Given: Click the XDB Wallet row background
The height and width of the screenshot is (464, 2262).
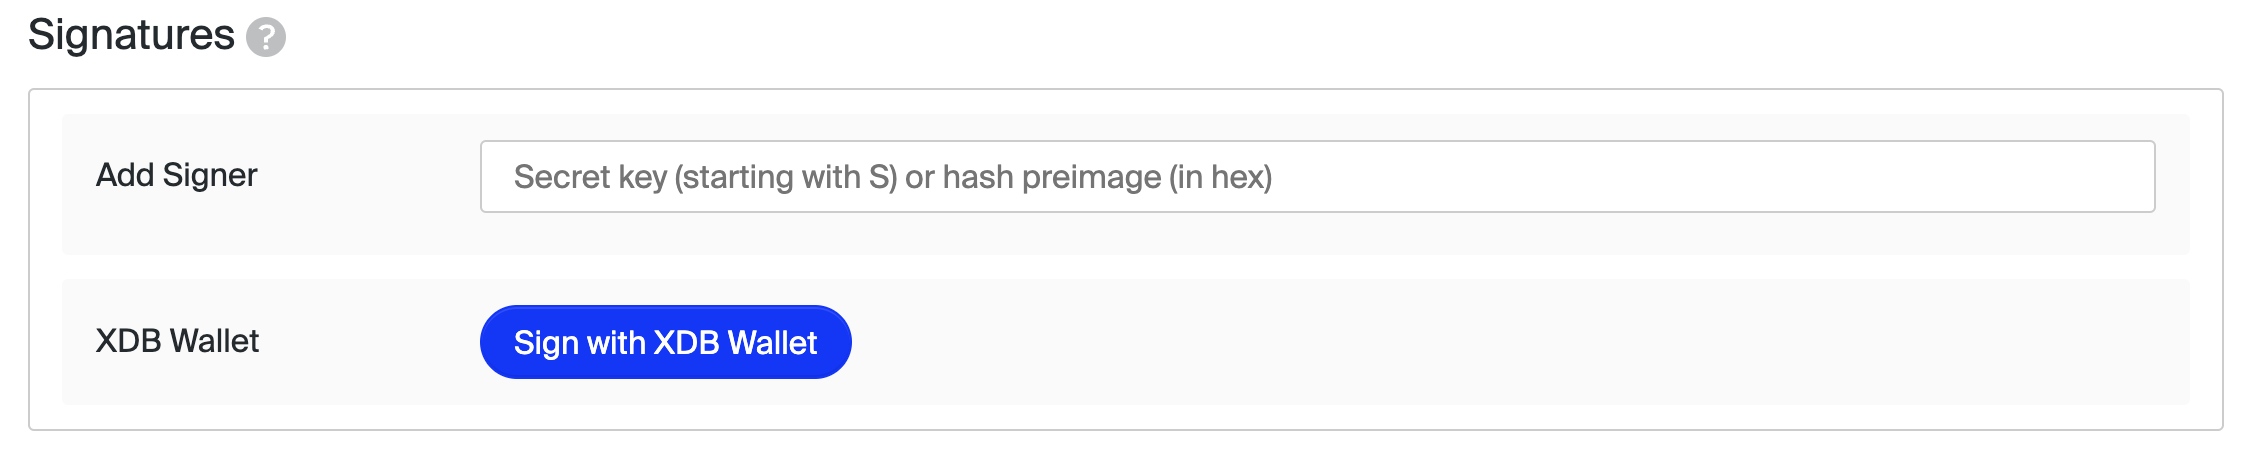Looking at the screenshot, I should click(x=1126, y=342).
